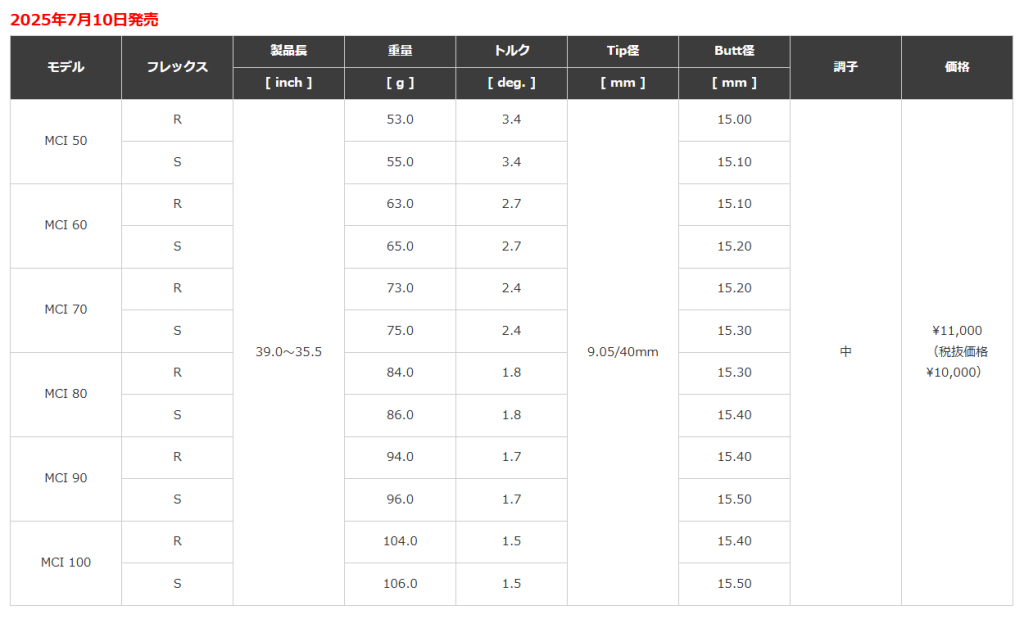Click the 価格 column header

tap(957, 67)
